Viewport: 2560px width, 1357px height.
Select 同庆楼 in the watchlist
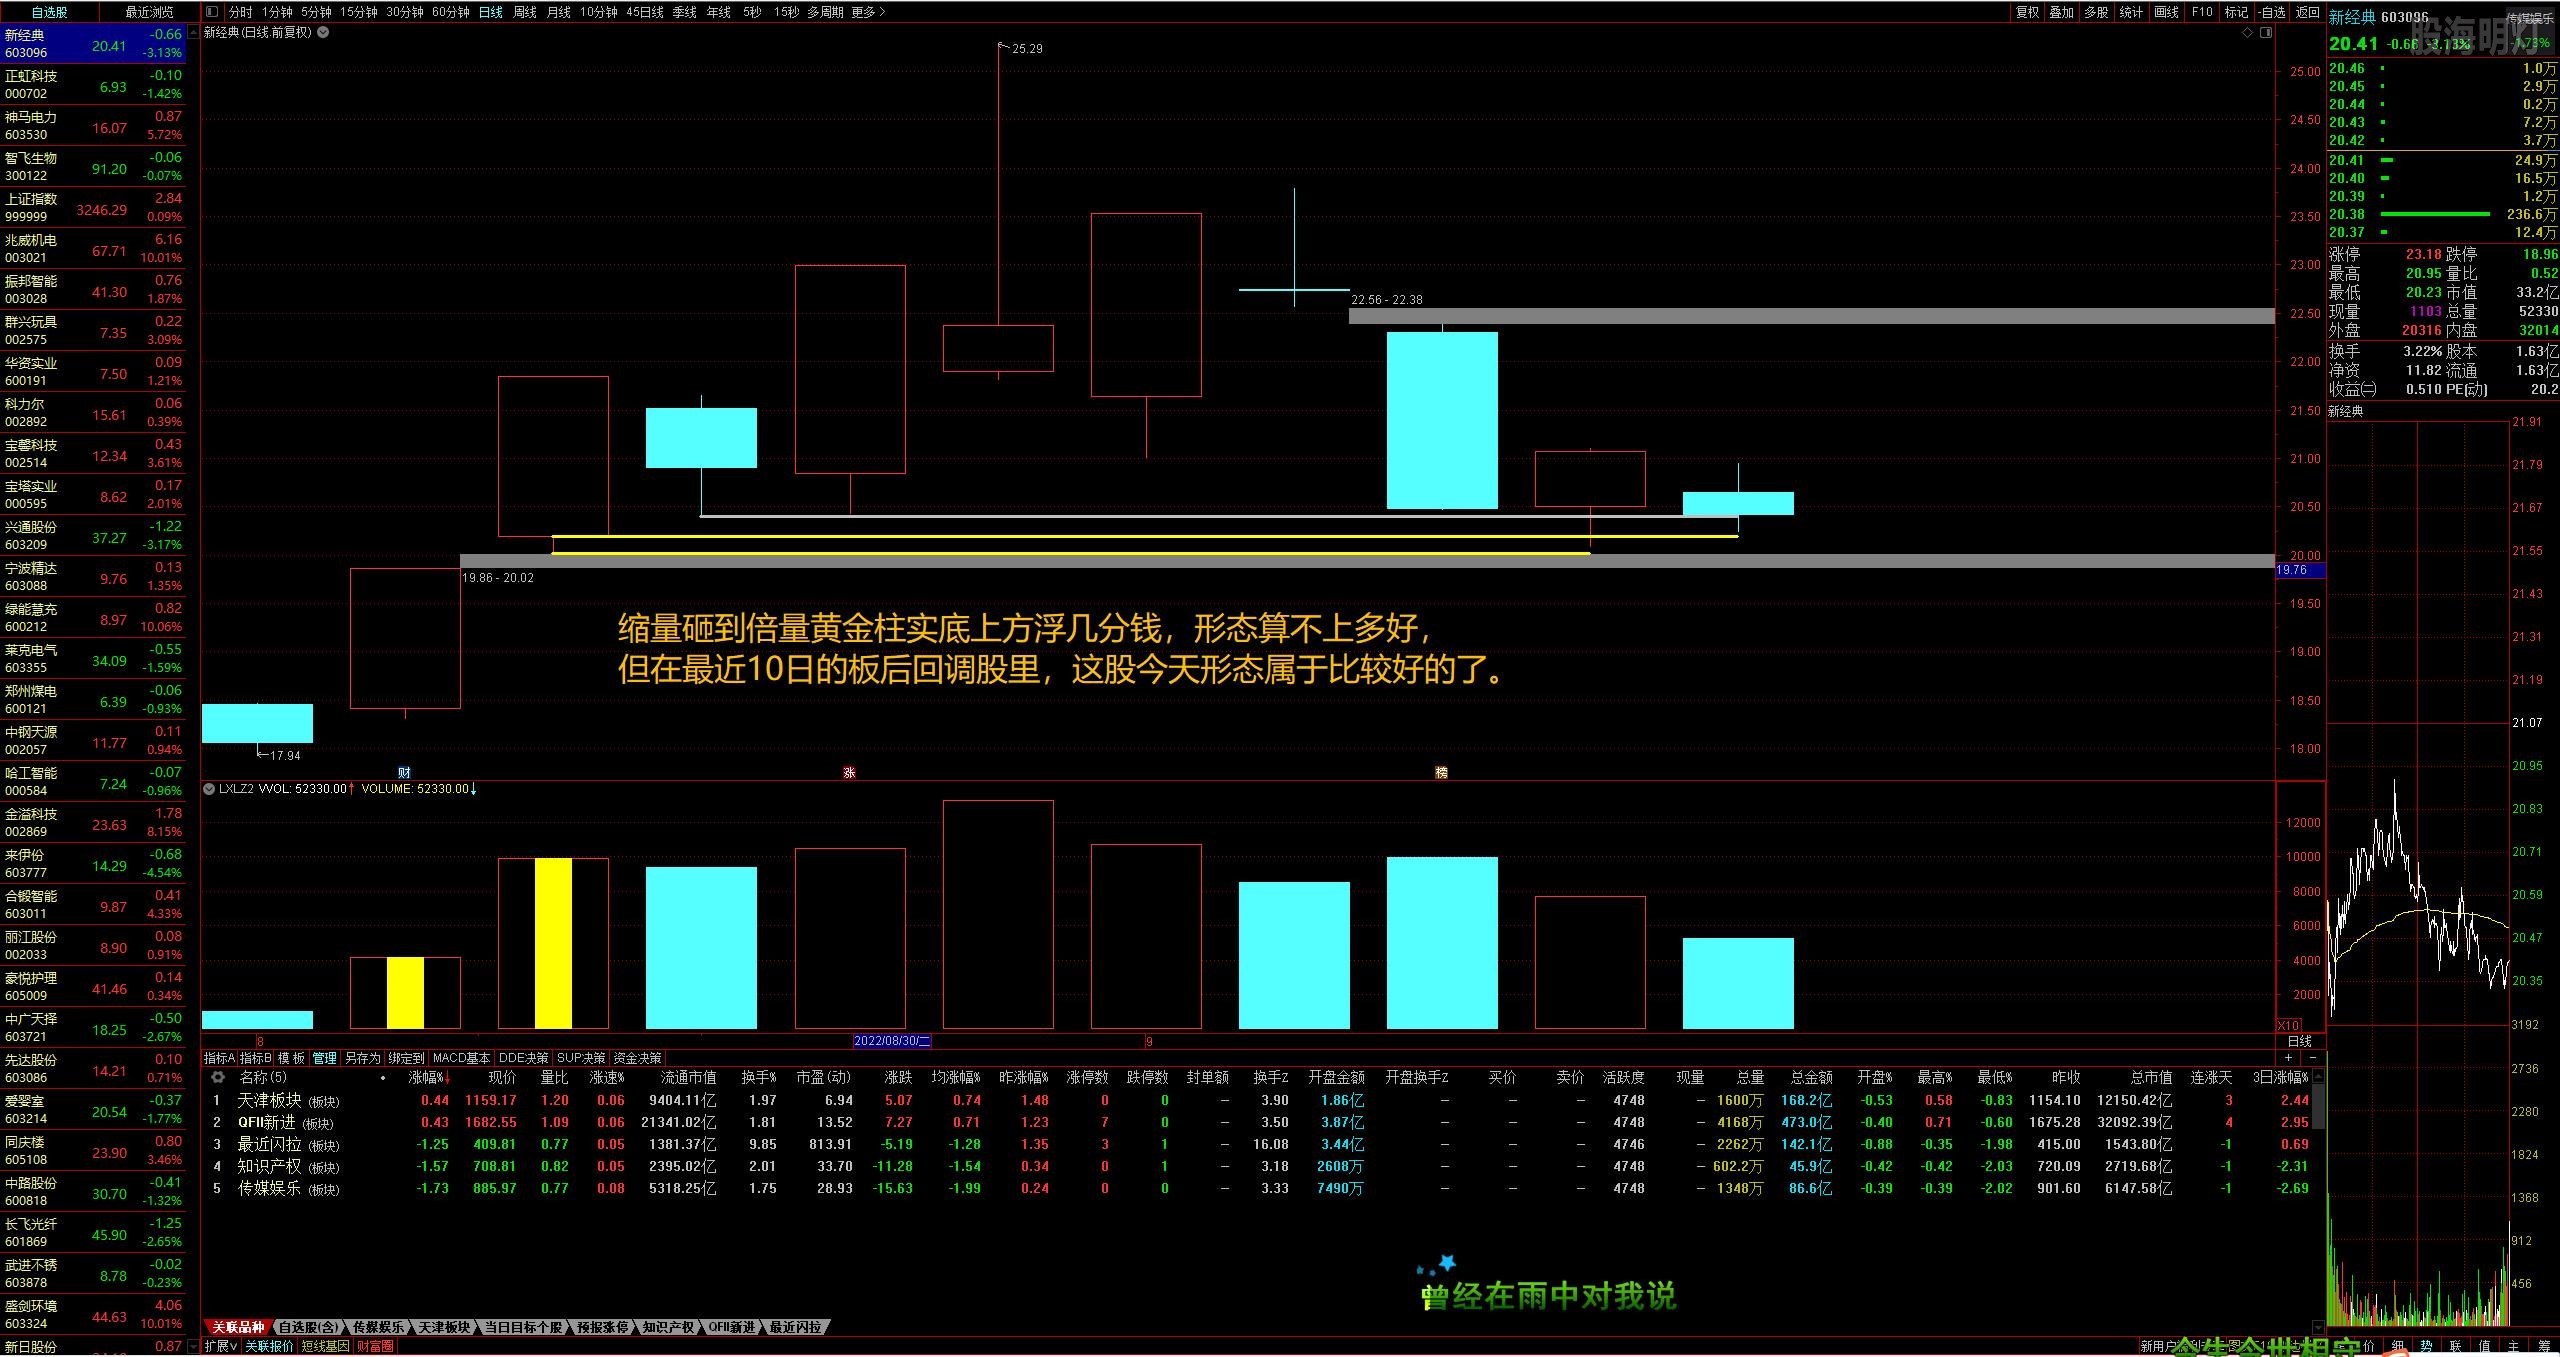pos(93,1151)
